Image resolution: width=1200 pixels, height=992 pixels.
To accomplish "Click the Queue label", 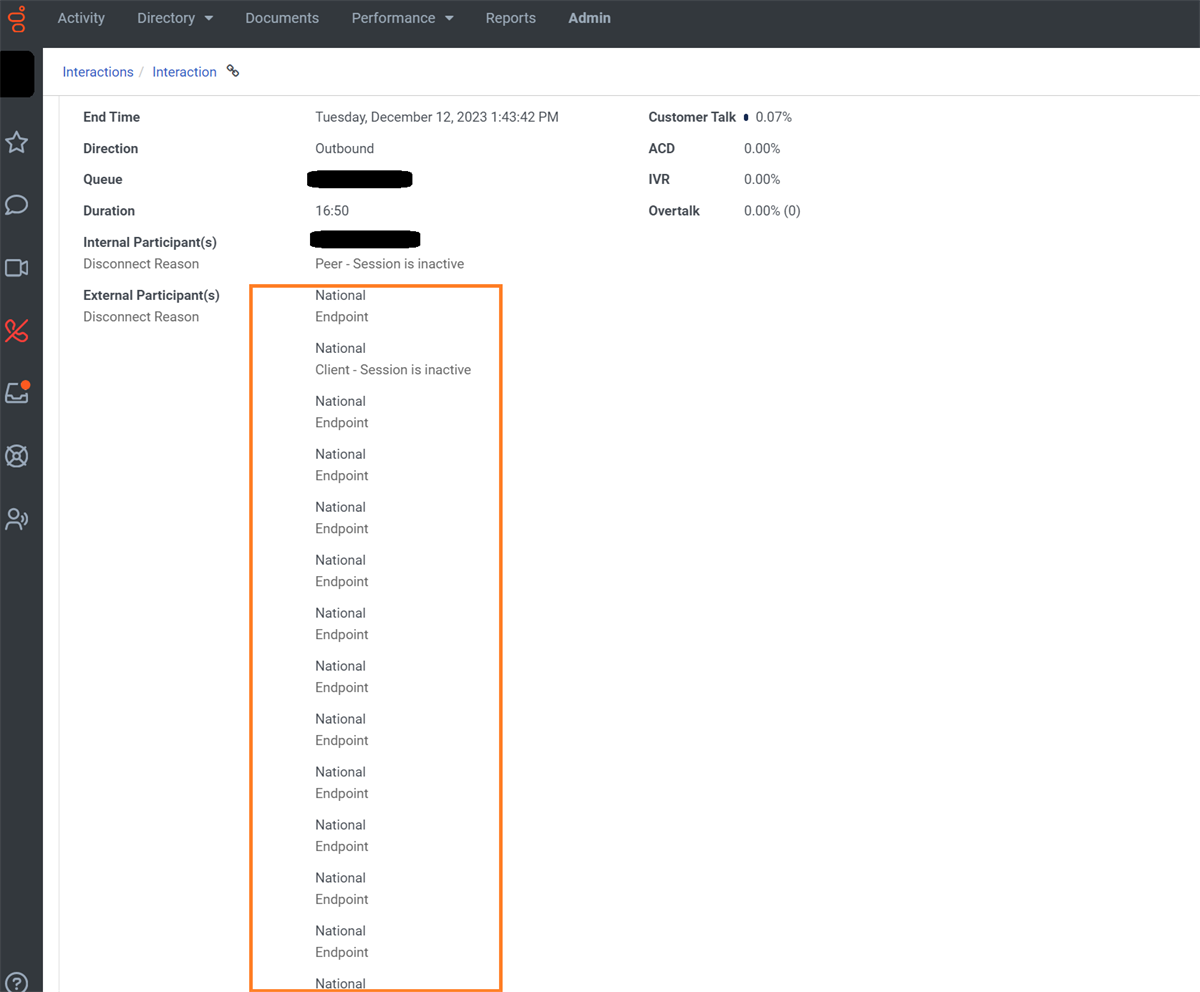I will pos(103,180).
